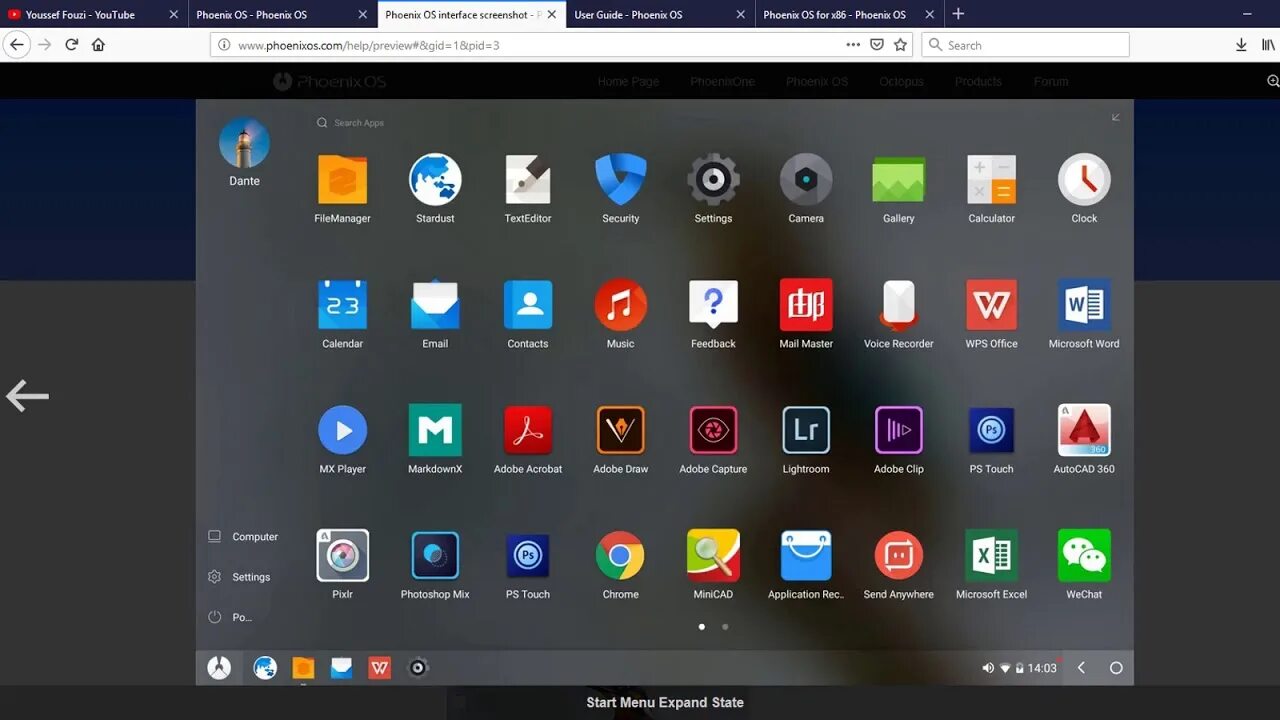Viewport: 1280px width, 720px height.
Task: Launch the Music app
Action: 620,304
